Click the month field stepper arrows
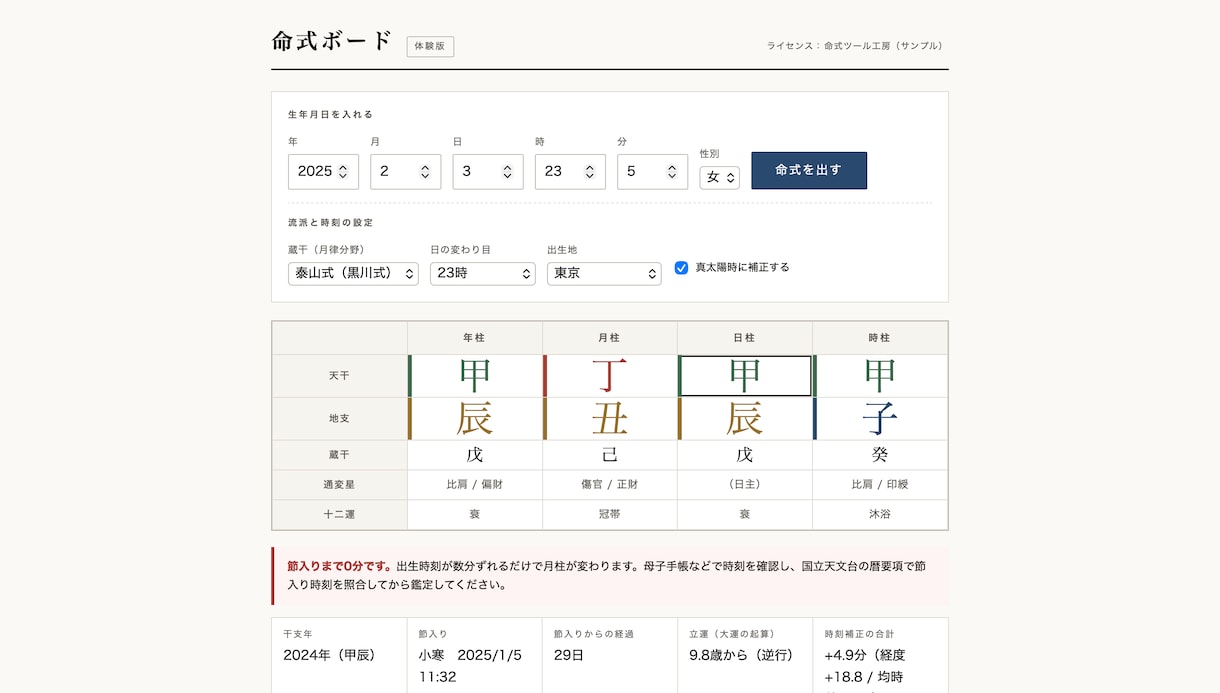1220x693 pixels. (425, 171)
